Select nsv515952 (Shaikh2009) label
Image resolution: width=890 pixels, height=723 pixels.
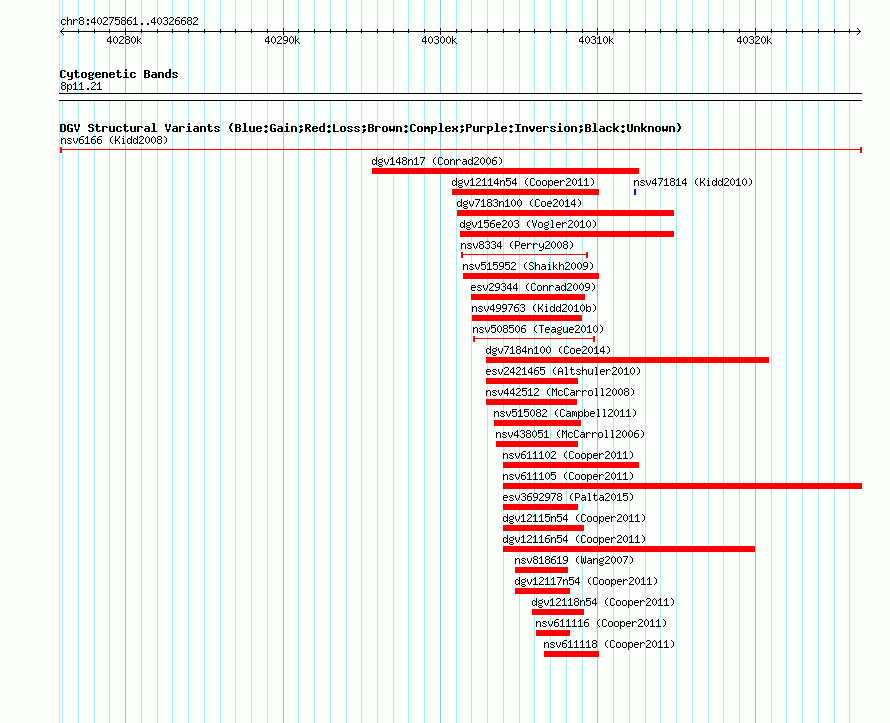(528, 266)
